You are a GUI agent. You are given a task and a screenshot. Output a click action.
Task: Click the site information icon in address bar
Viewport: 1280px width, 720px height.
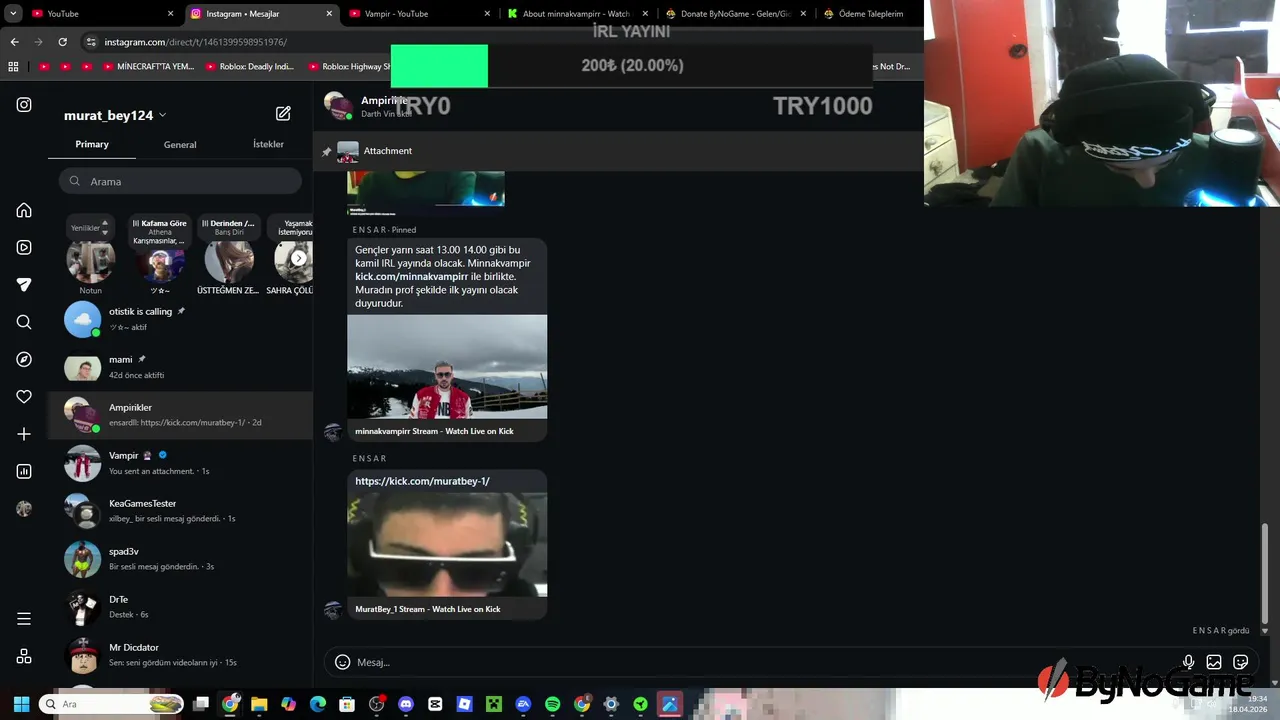pyautogui.click(x=91, y=42)
